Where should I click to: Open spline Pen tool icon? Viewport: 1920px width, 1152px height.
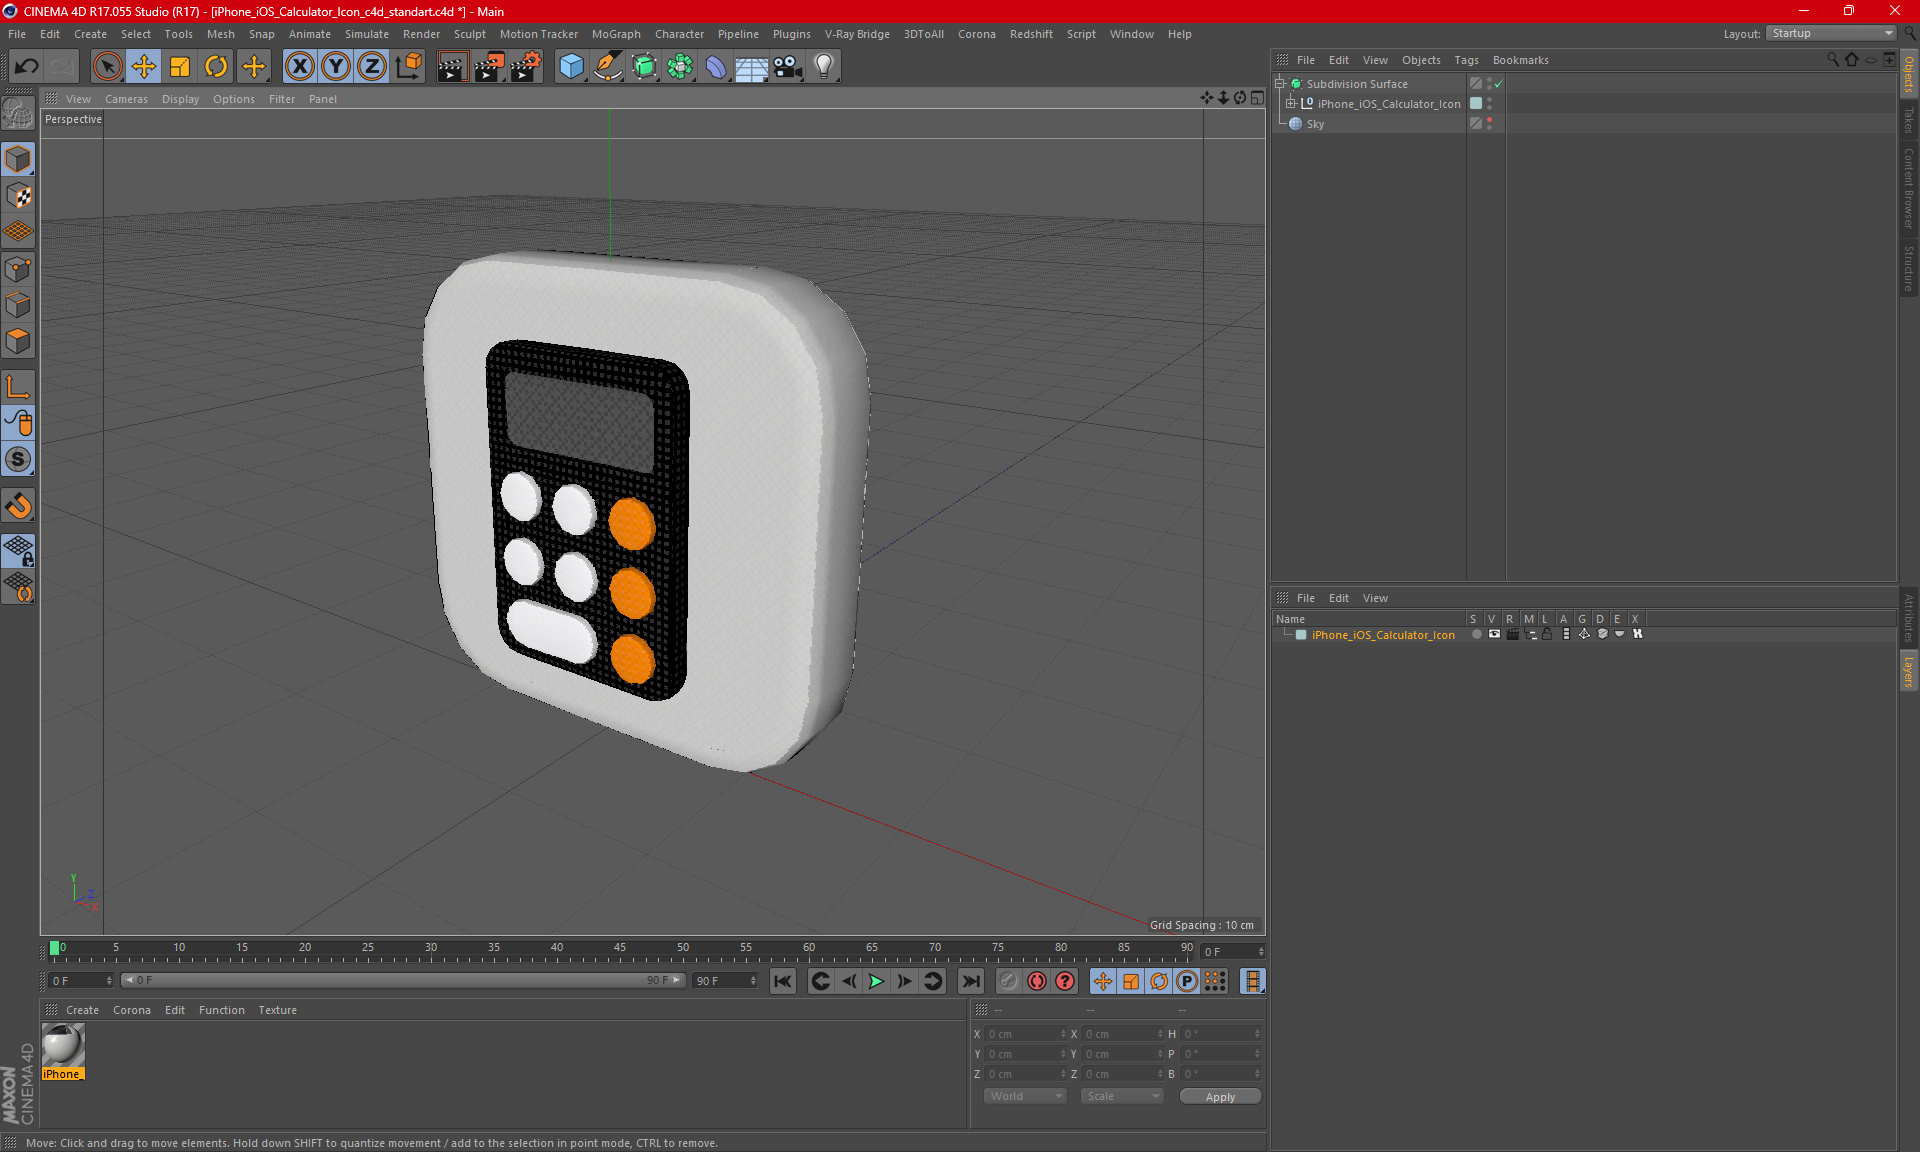tap(608, 67)
